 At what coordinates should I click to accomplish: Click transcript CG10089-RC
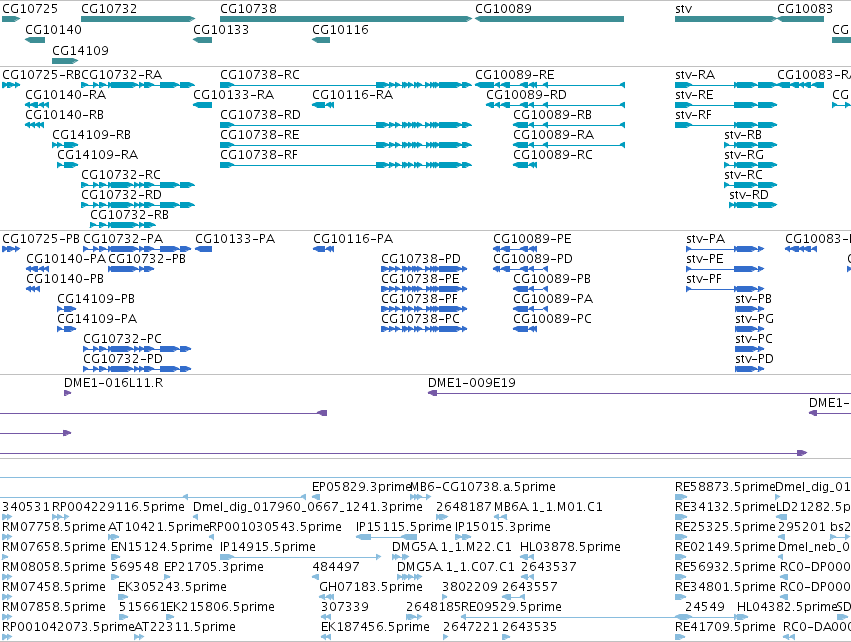point(525,165)
